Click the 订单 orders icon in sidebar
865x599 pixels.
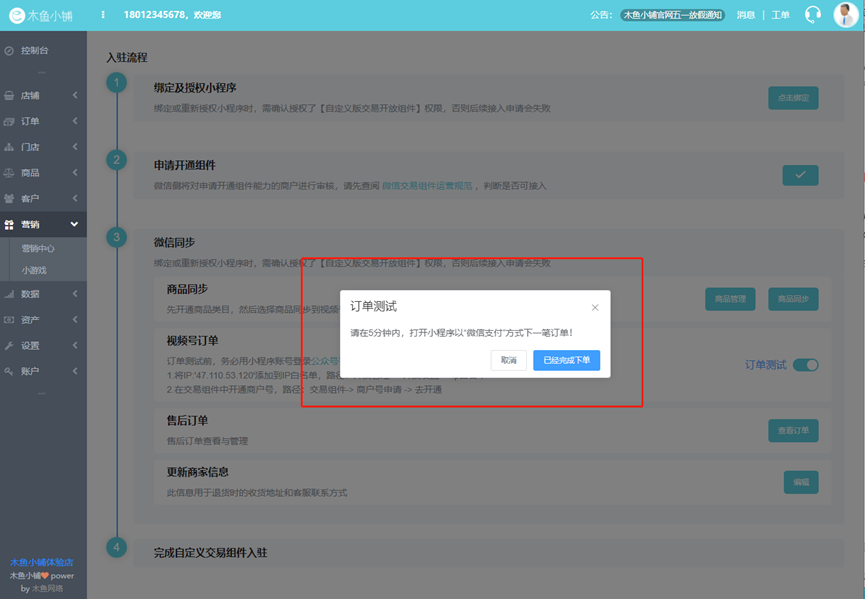[x=9, y=121]
